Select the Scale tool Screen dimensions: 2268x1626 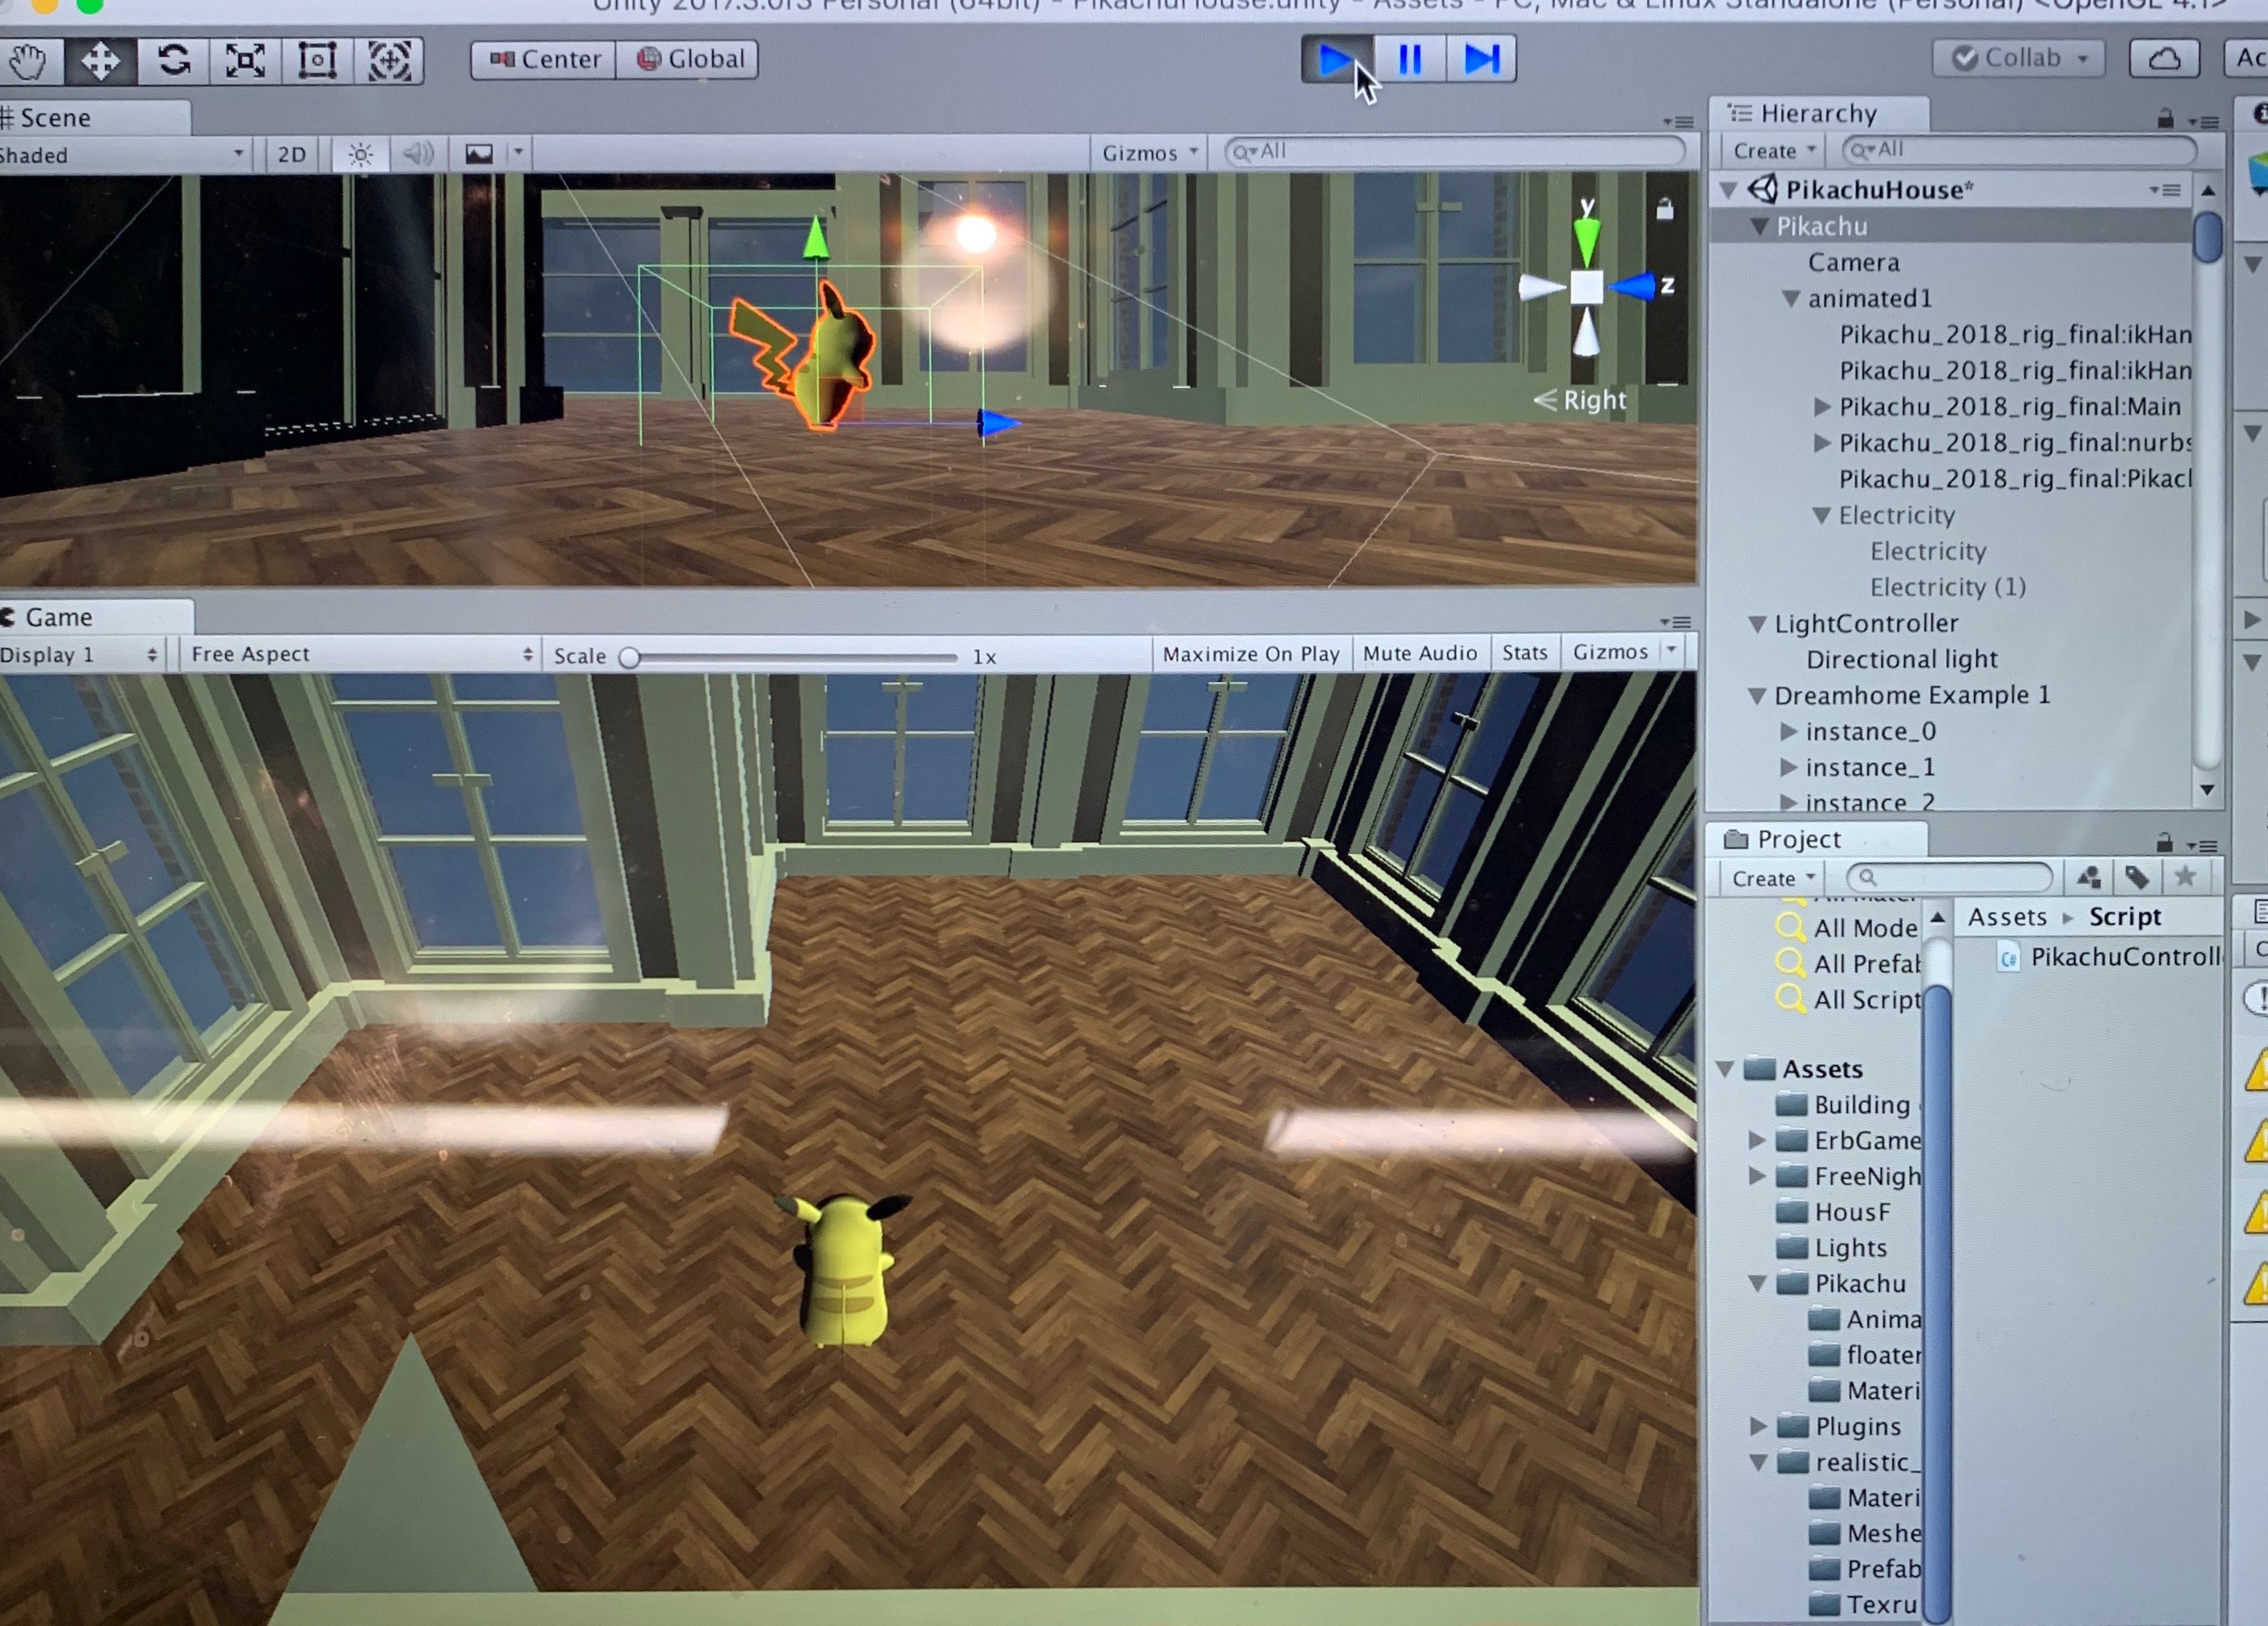point(245,61)
